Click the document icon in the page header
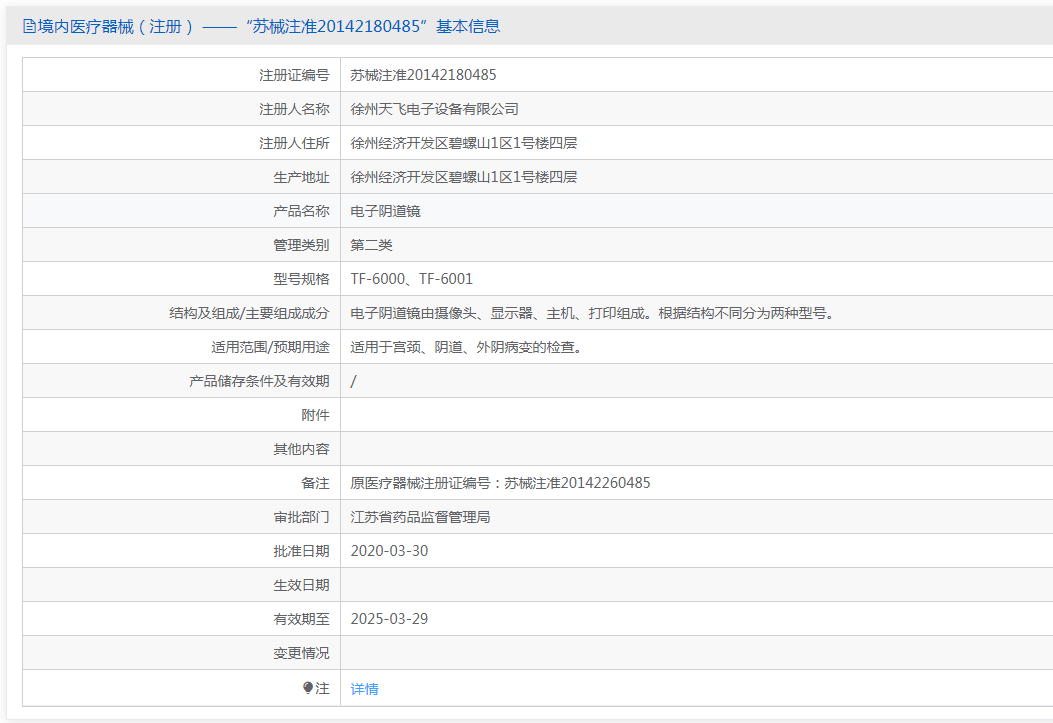Viewport: 1053px width, 723px height. click(x=30, y=26)
